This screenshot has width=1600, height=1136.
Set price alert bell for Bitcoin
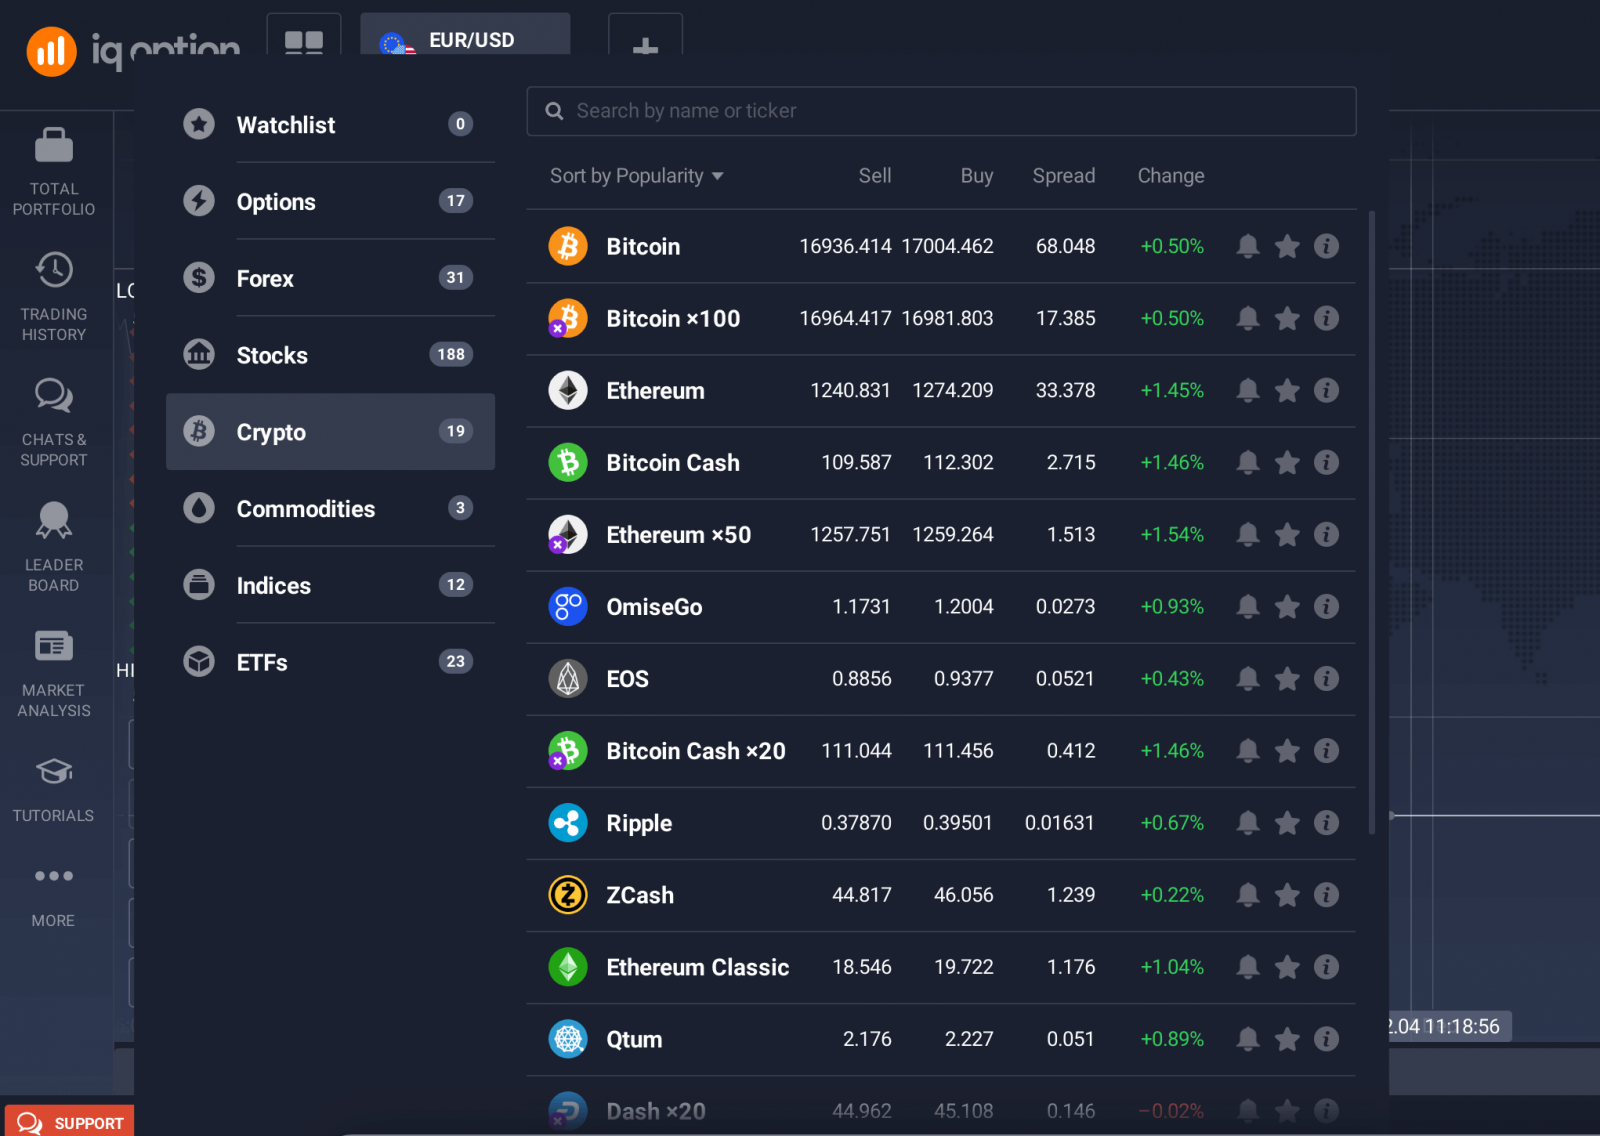point(1248,246)
